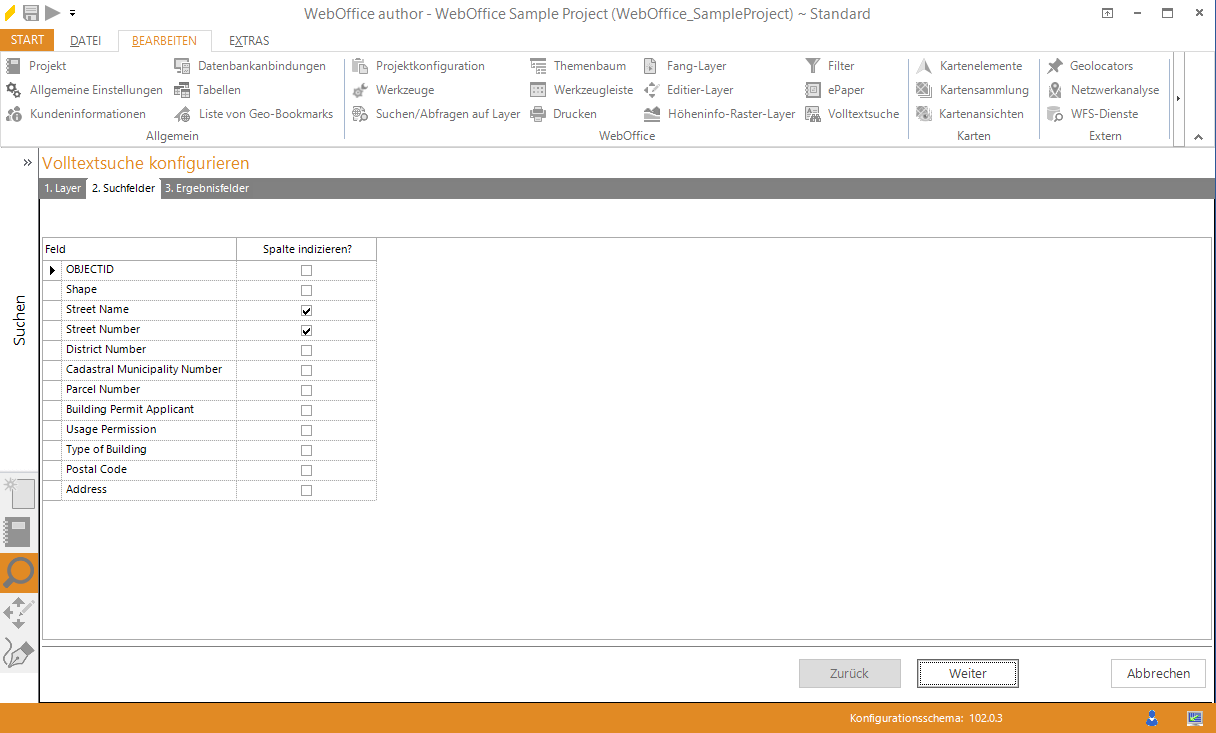The height and width of the screenshot is (733, 1216).
Task: Click the magnifier search icon in sidebar
Action: 19,573
